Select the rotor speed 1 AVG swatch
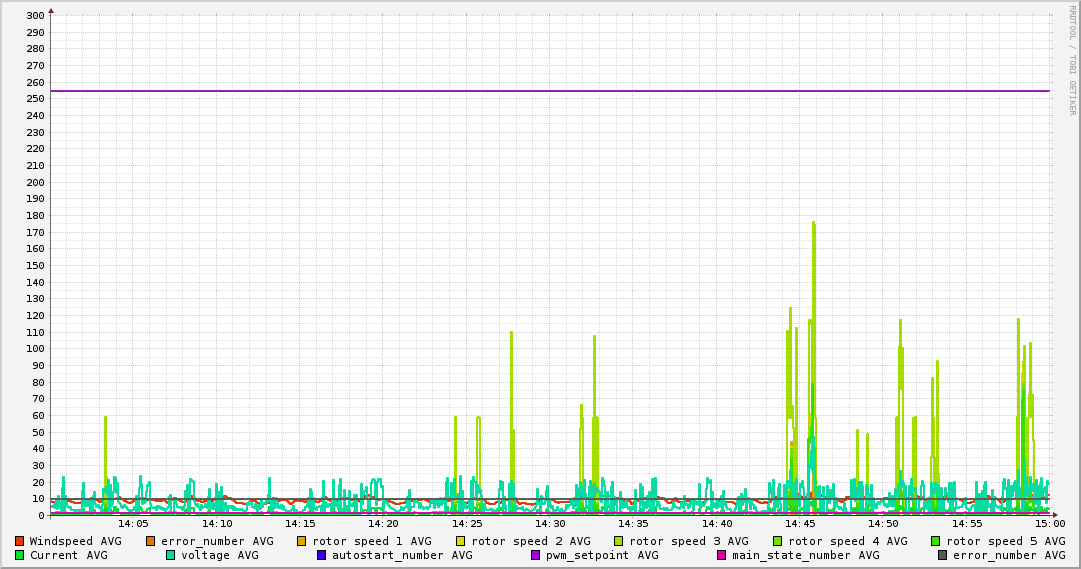The height and width of the screenshot is (569, 1081). (x=302, y=541)
